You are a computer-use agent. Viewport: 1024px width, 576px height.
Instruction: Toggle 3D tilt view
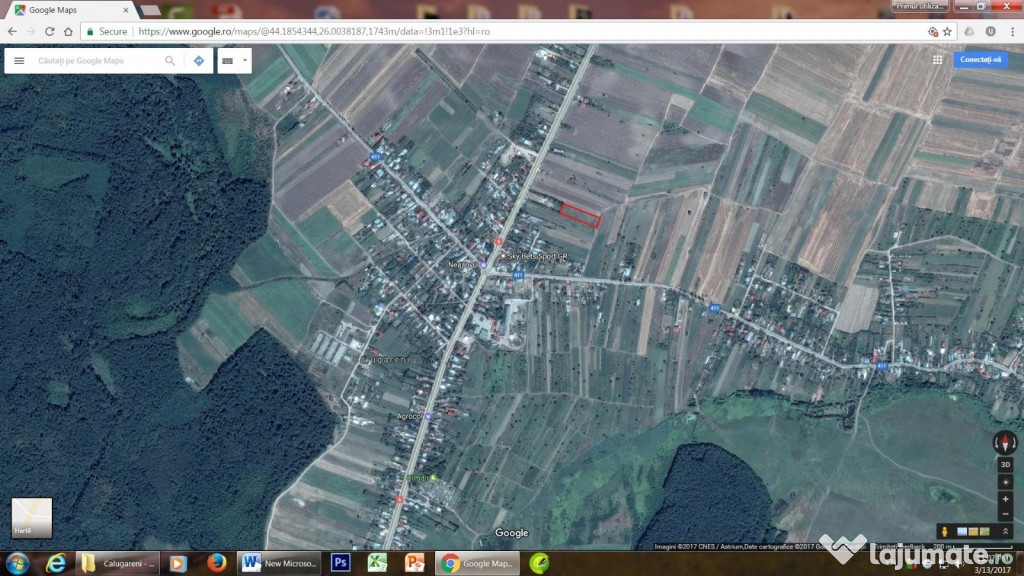point(1005,466)
